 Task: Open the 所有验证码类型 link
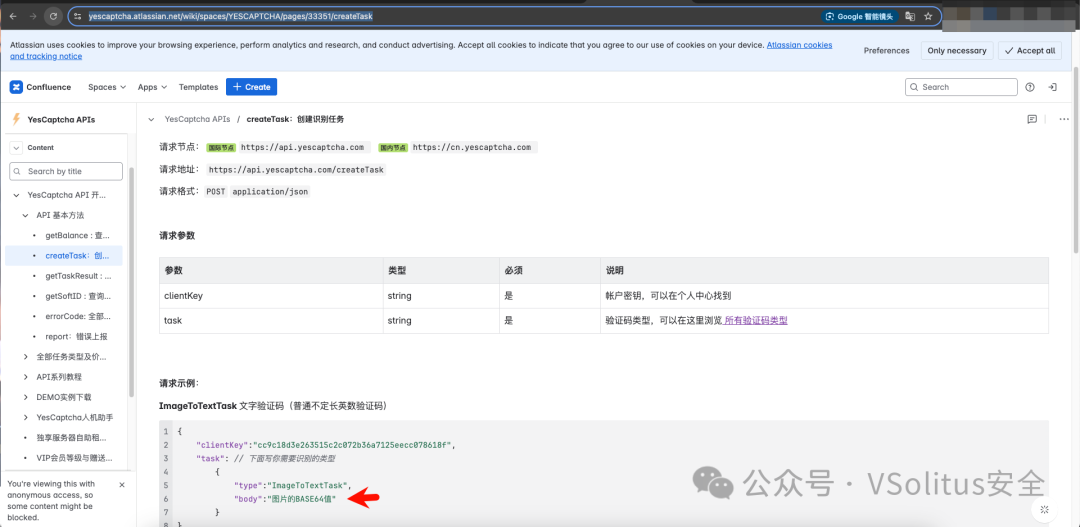(x=756, y=320)
